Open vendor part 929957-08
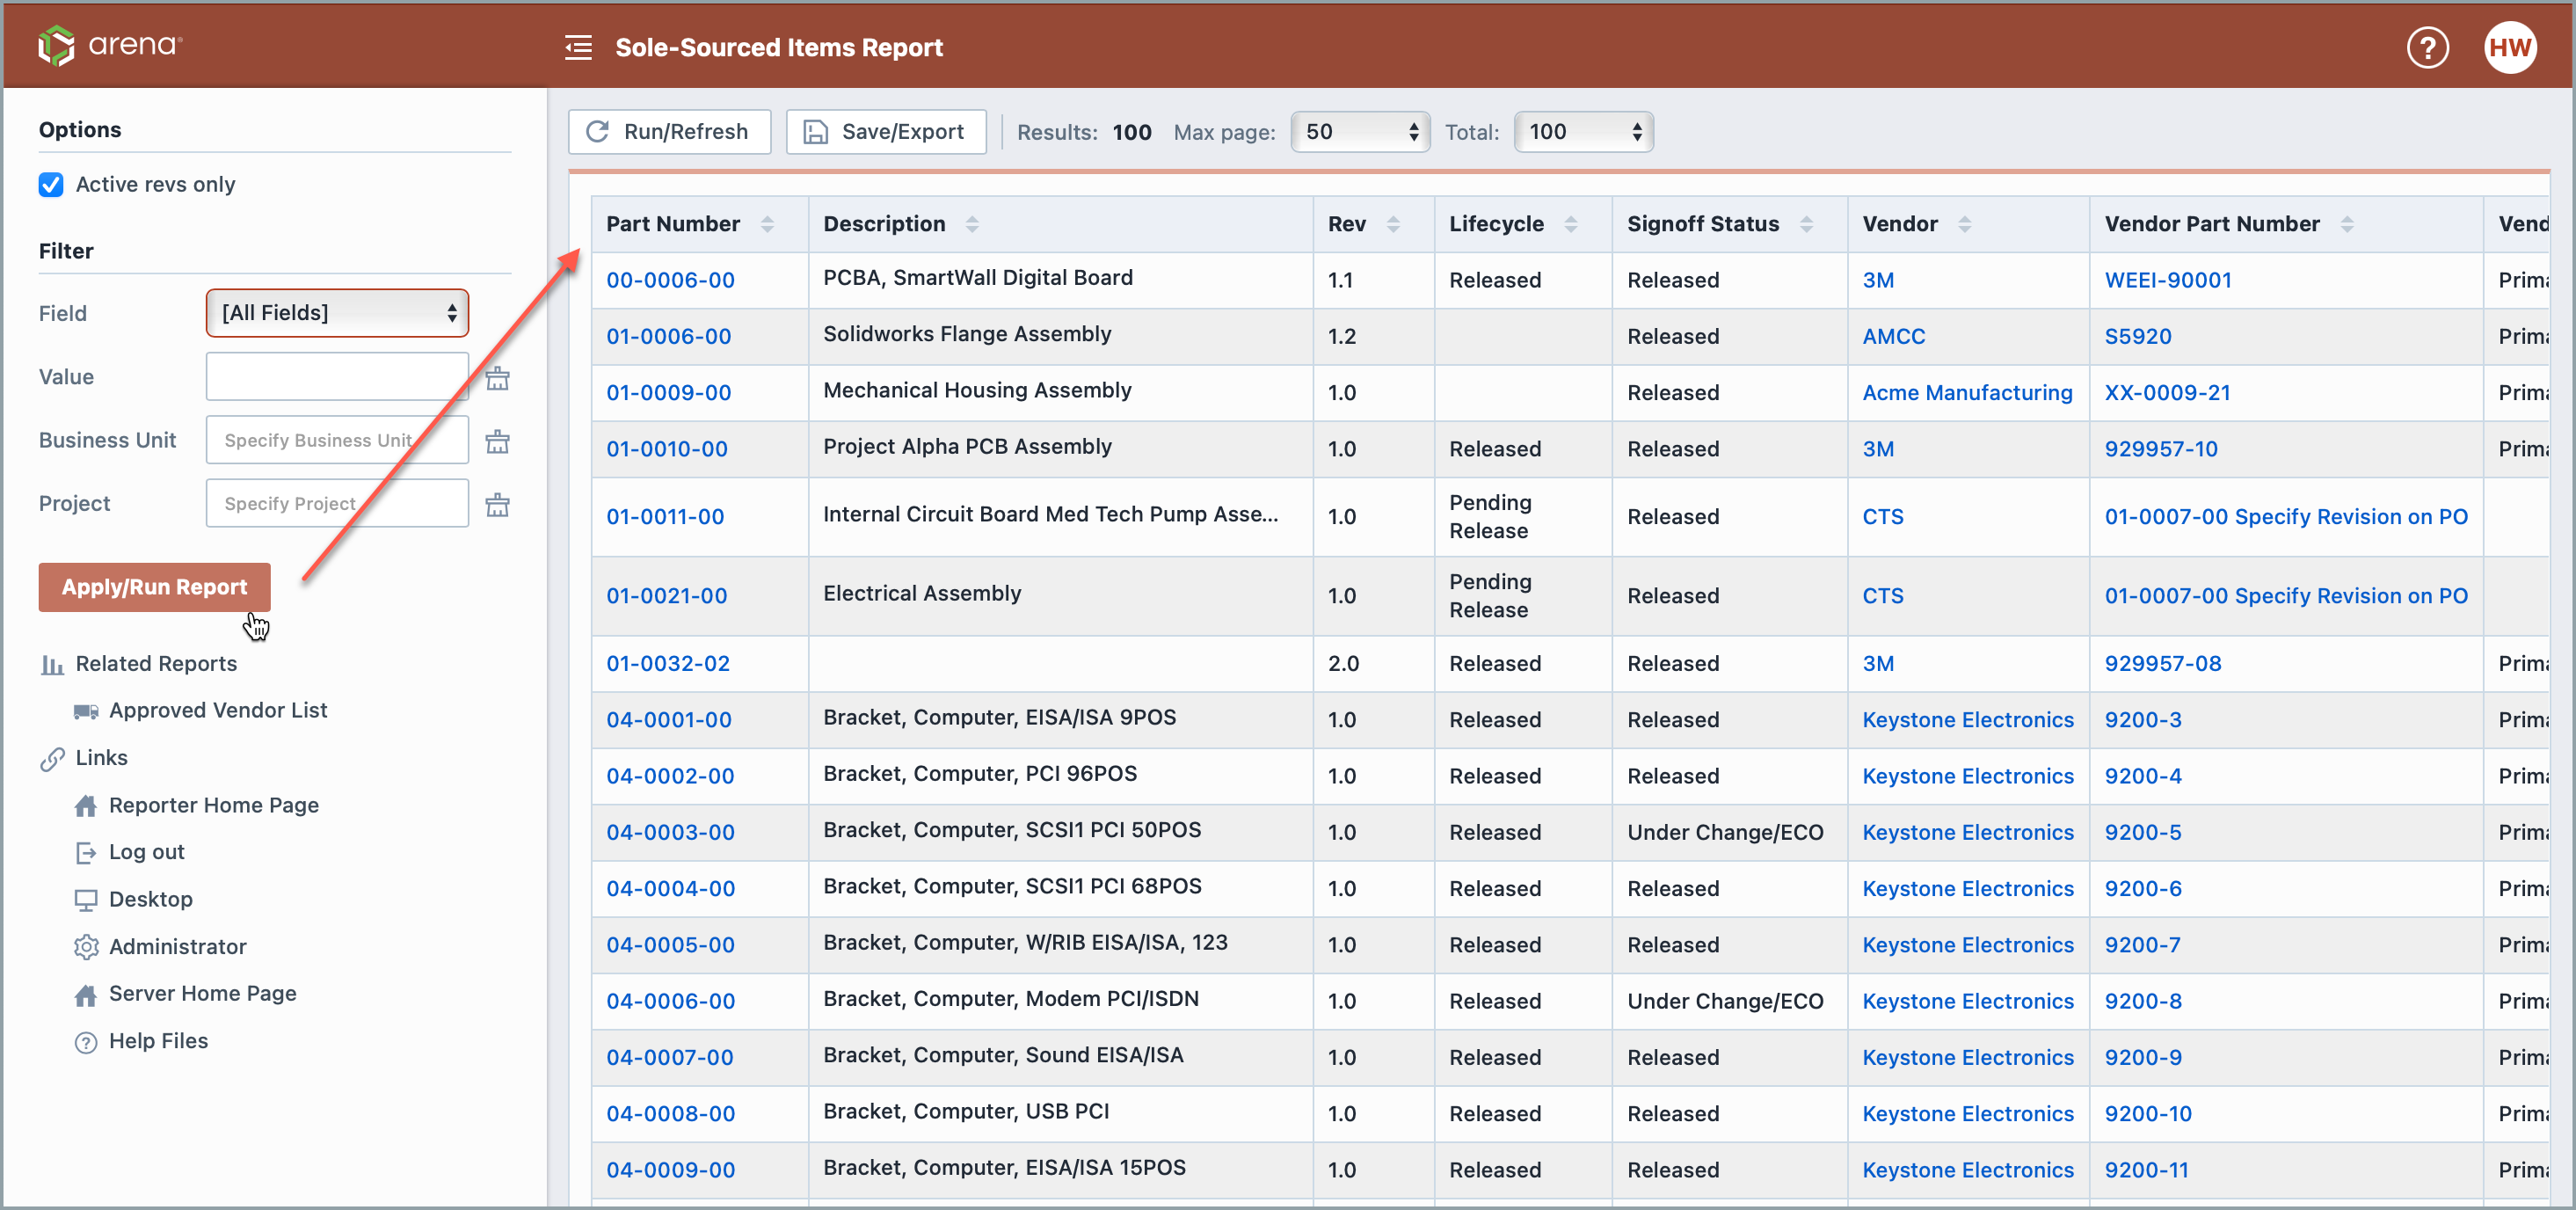The image size is (2576, 1210). pyautogui.click(x=2163, y=664)
